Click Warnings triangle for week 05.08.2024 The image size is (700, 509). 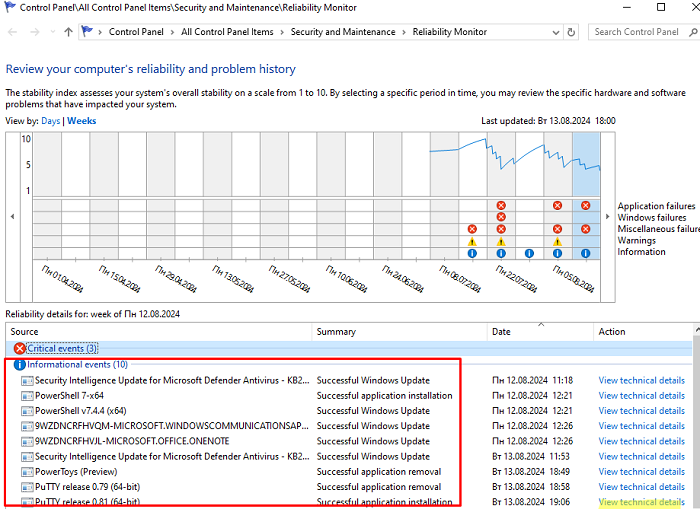[557, 242]
